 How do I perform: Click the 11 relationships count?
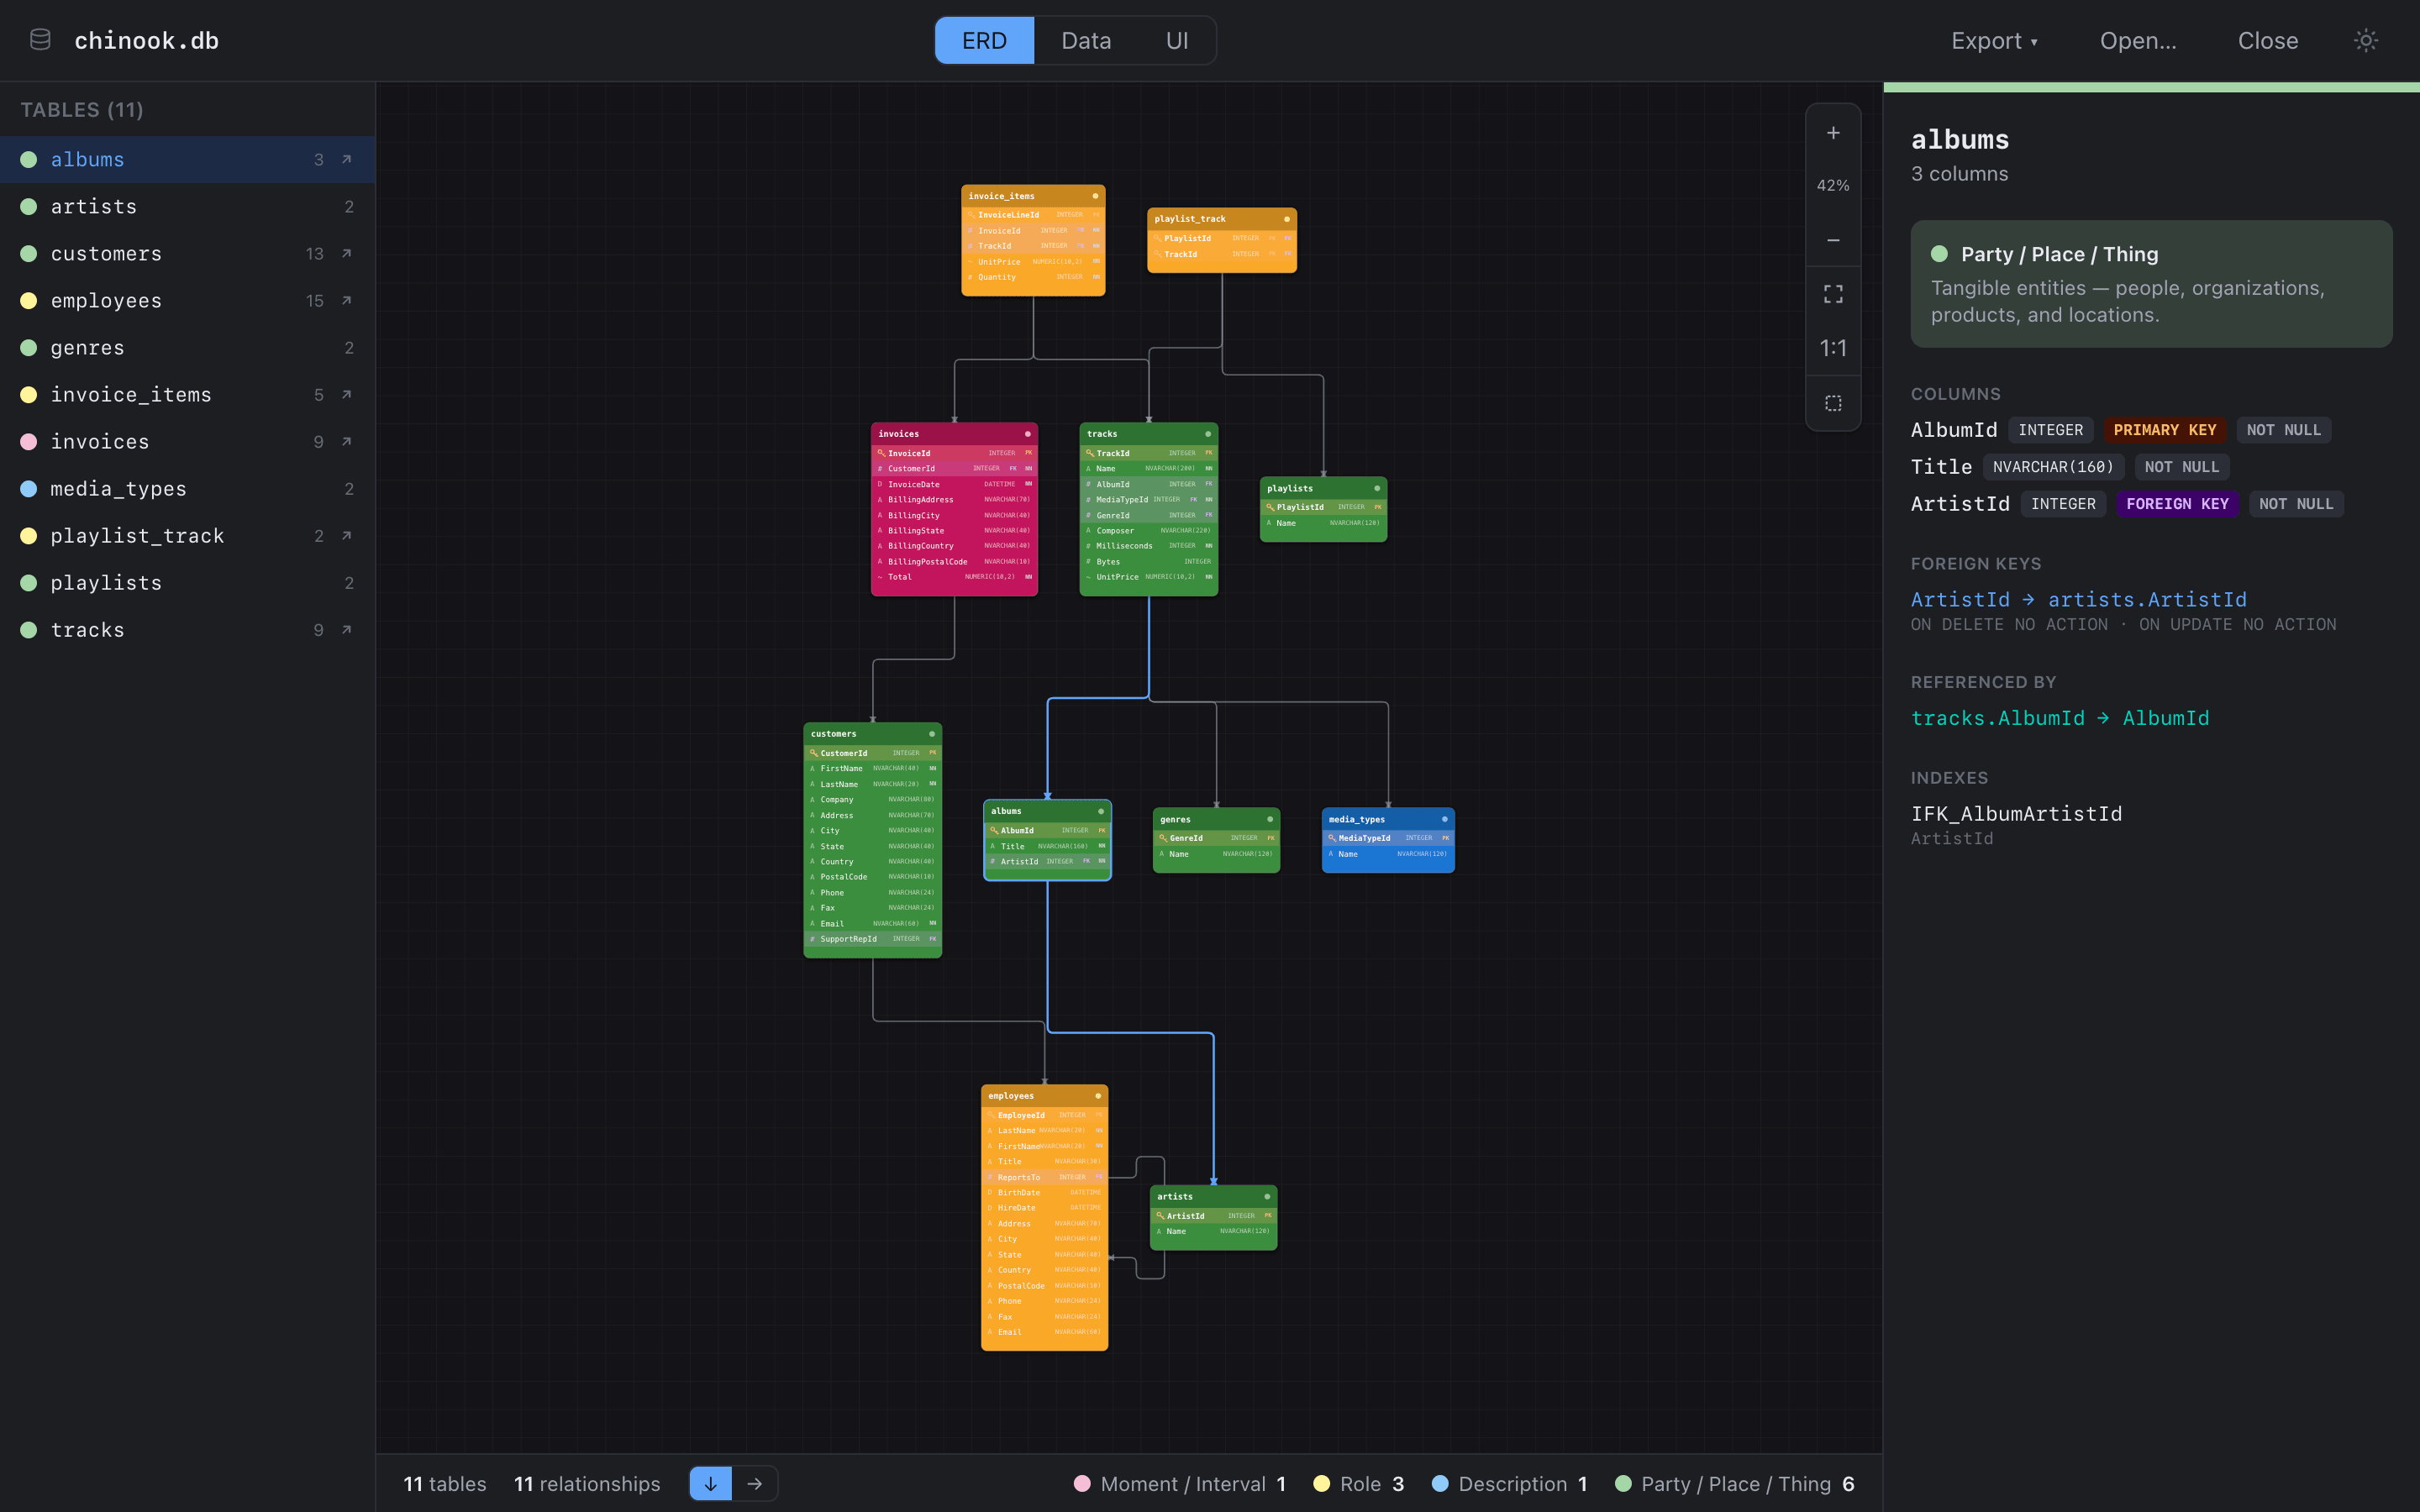587,1484
